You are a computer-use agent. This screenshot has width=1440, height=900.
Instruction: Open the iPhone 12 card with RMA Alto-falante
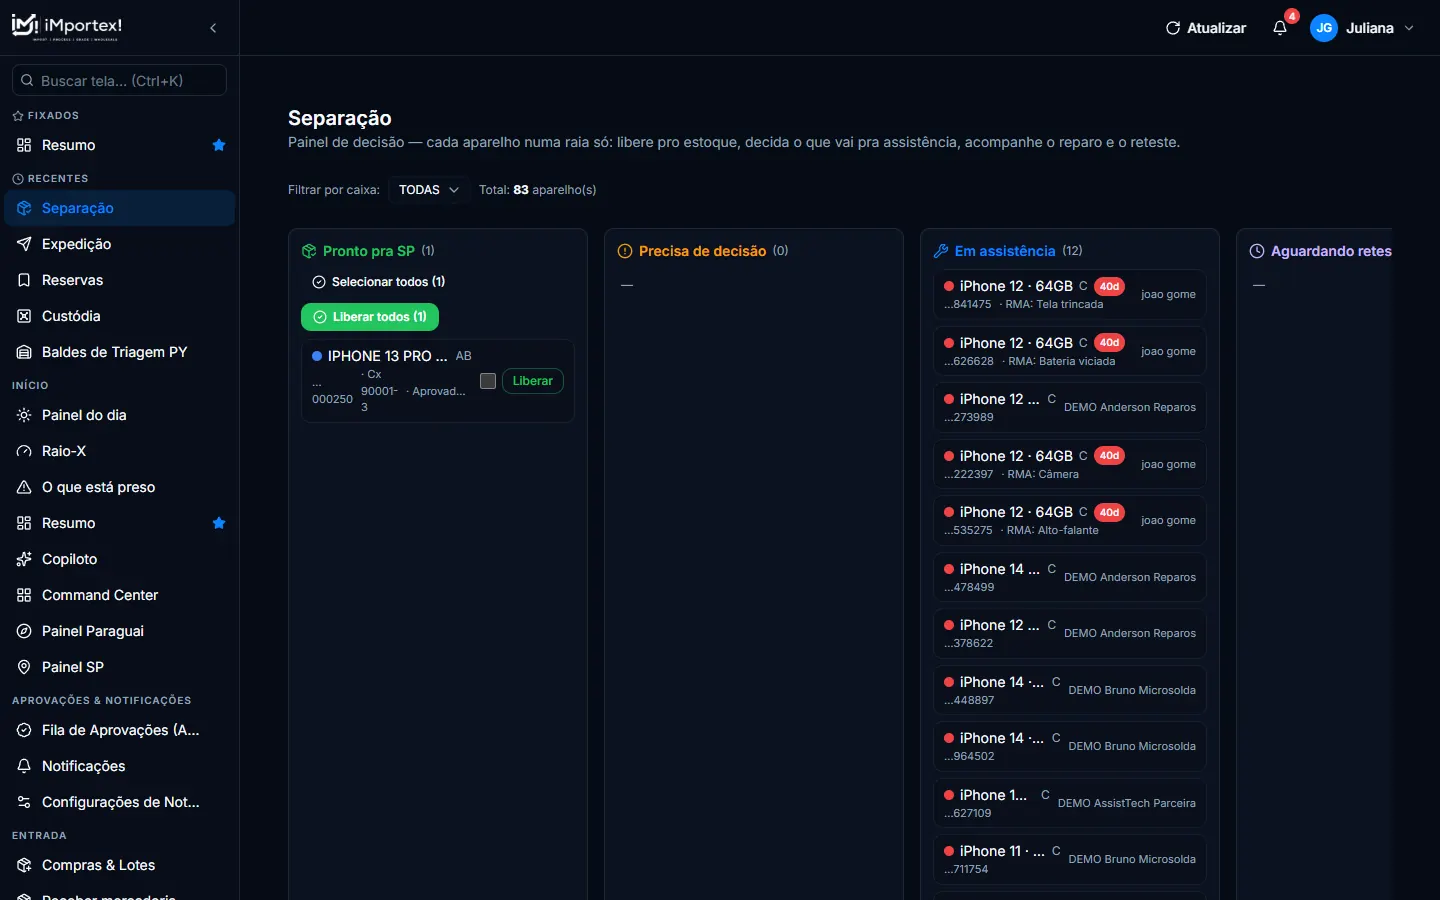(1070, 521)
